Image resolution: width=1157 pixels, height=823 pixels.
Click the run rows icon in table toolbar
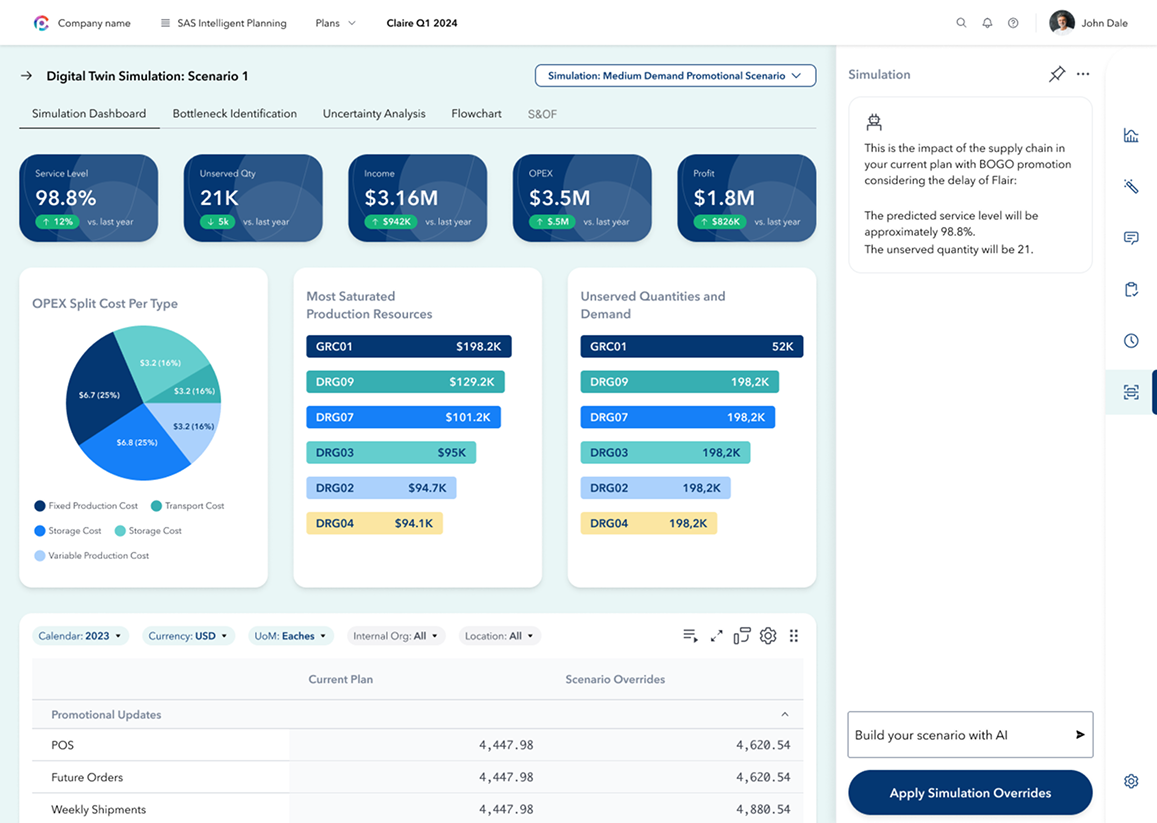coord(690,636)
